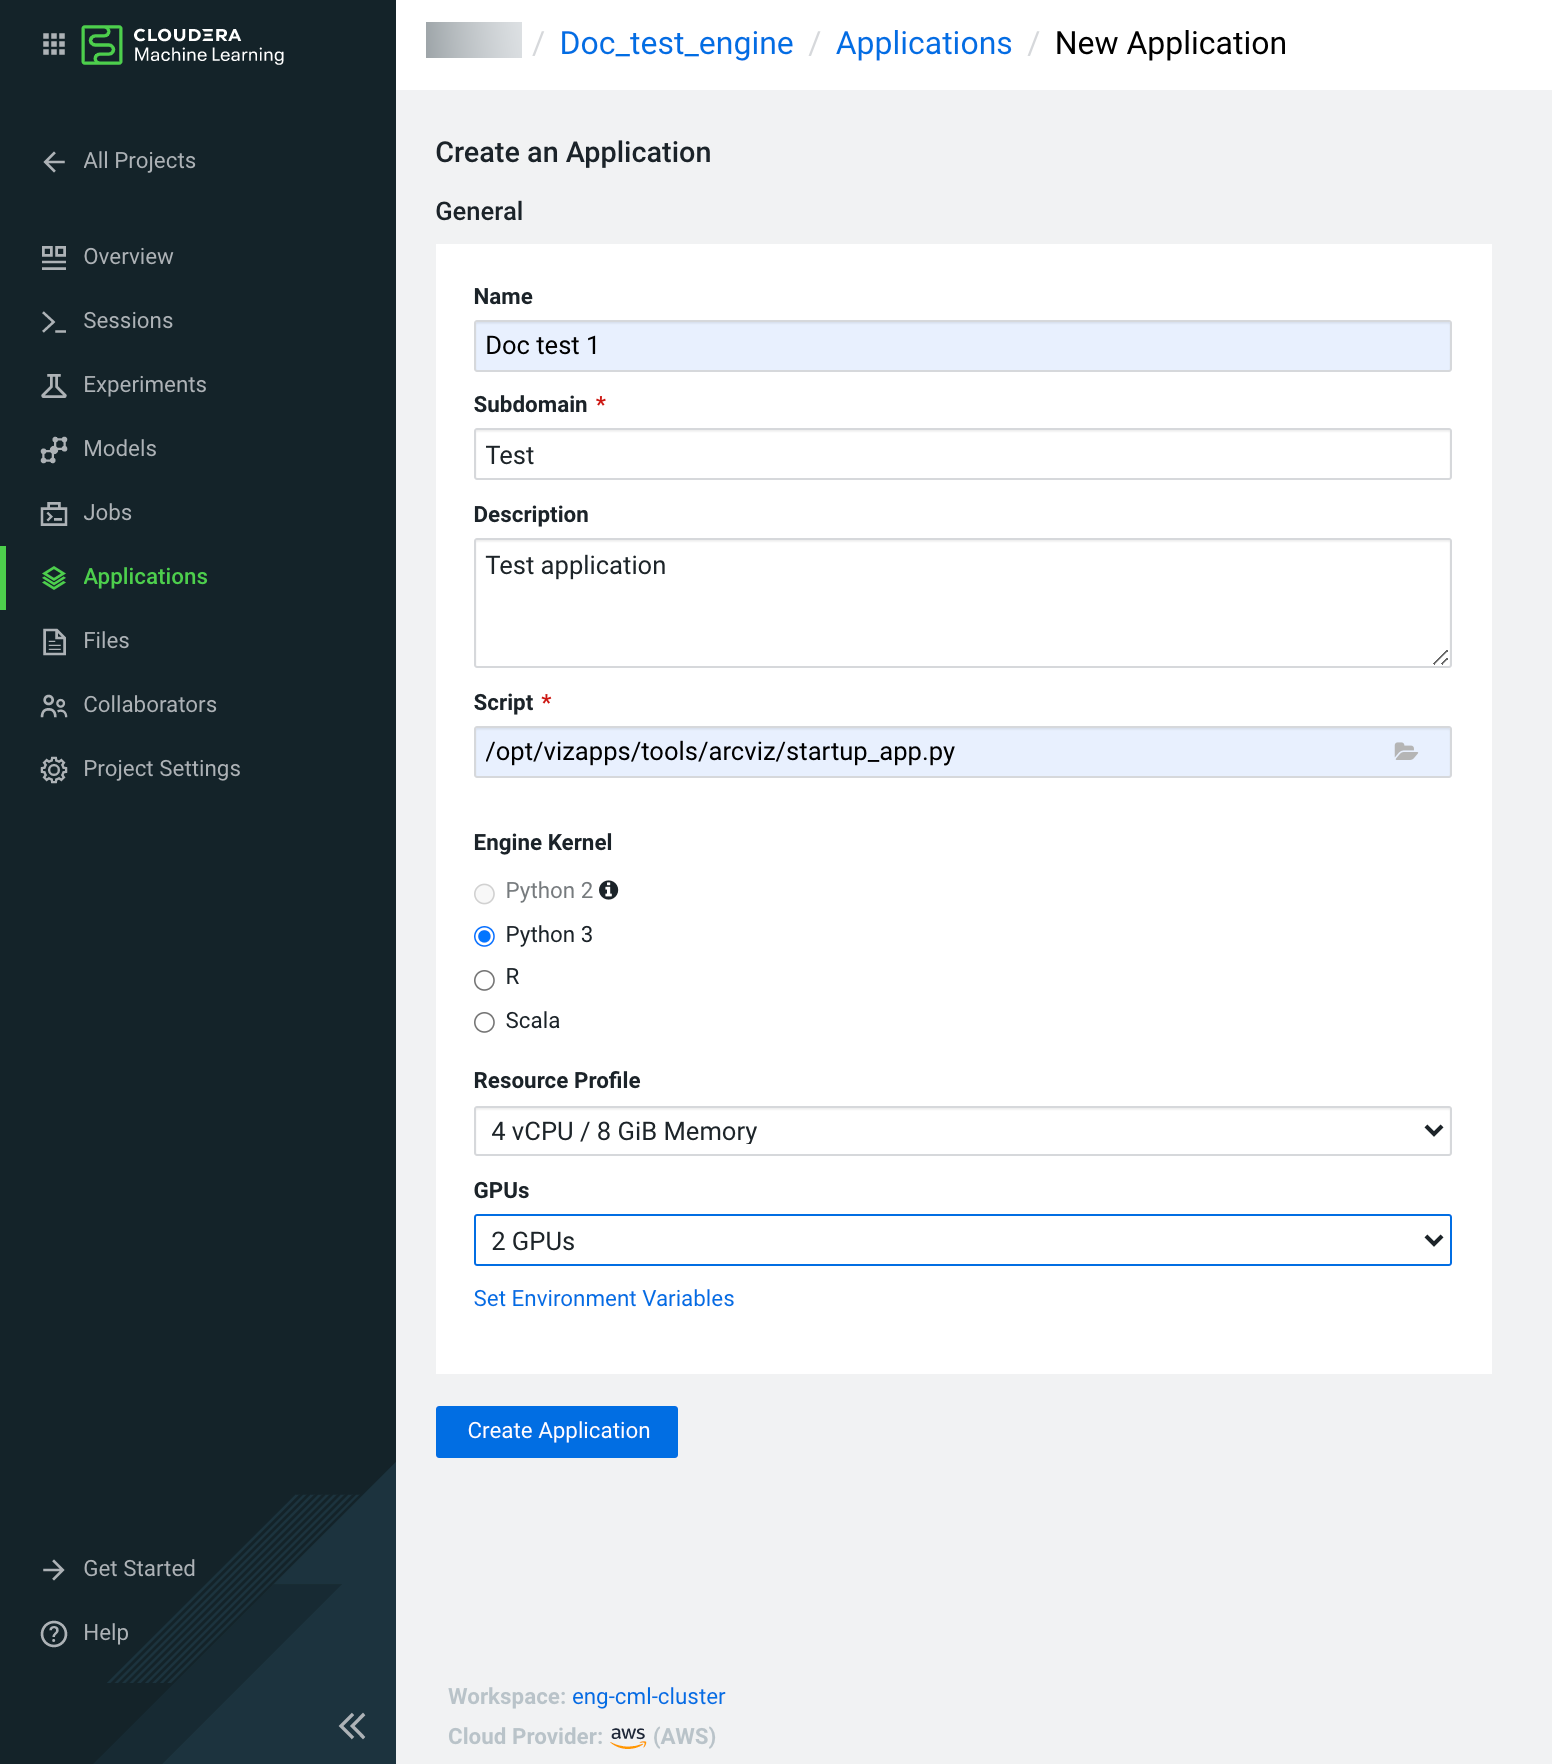Click the Project Settings gear icon
1552x1764 pixels.
(54, 769)
